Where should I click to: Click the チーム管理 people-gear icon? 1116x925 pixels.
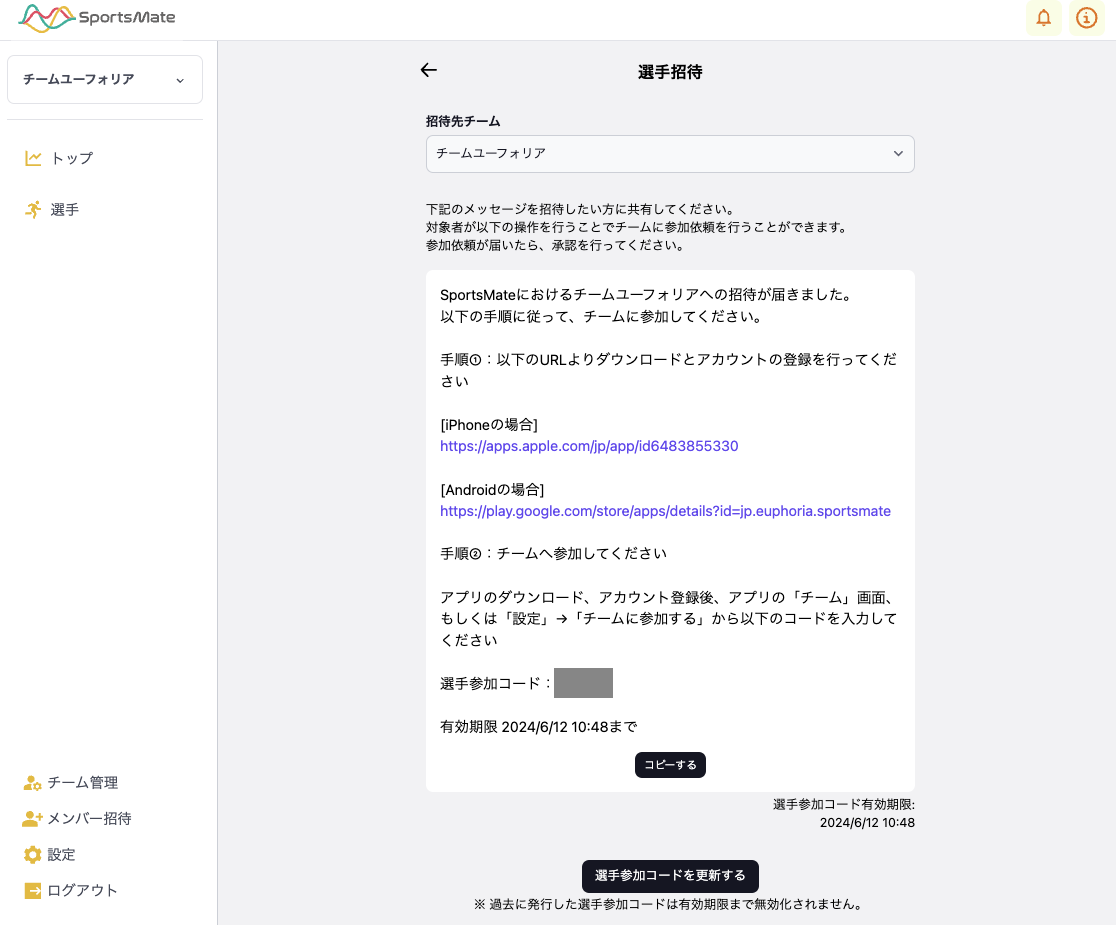[32, 783]
